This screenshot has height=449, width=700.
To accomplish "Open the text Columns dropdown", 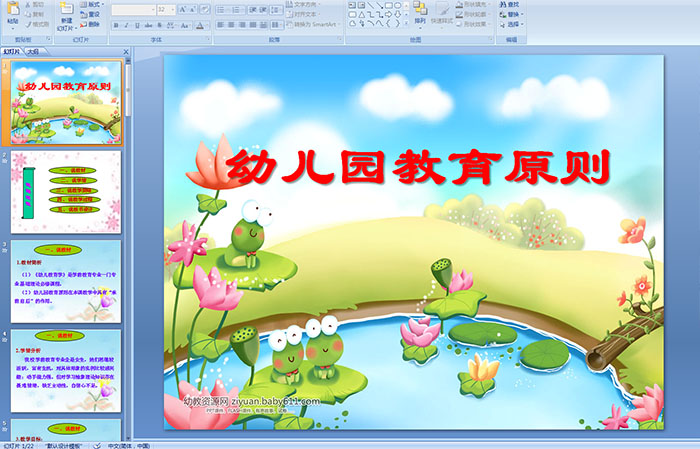I will pos(277,25).
